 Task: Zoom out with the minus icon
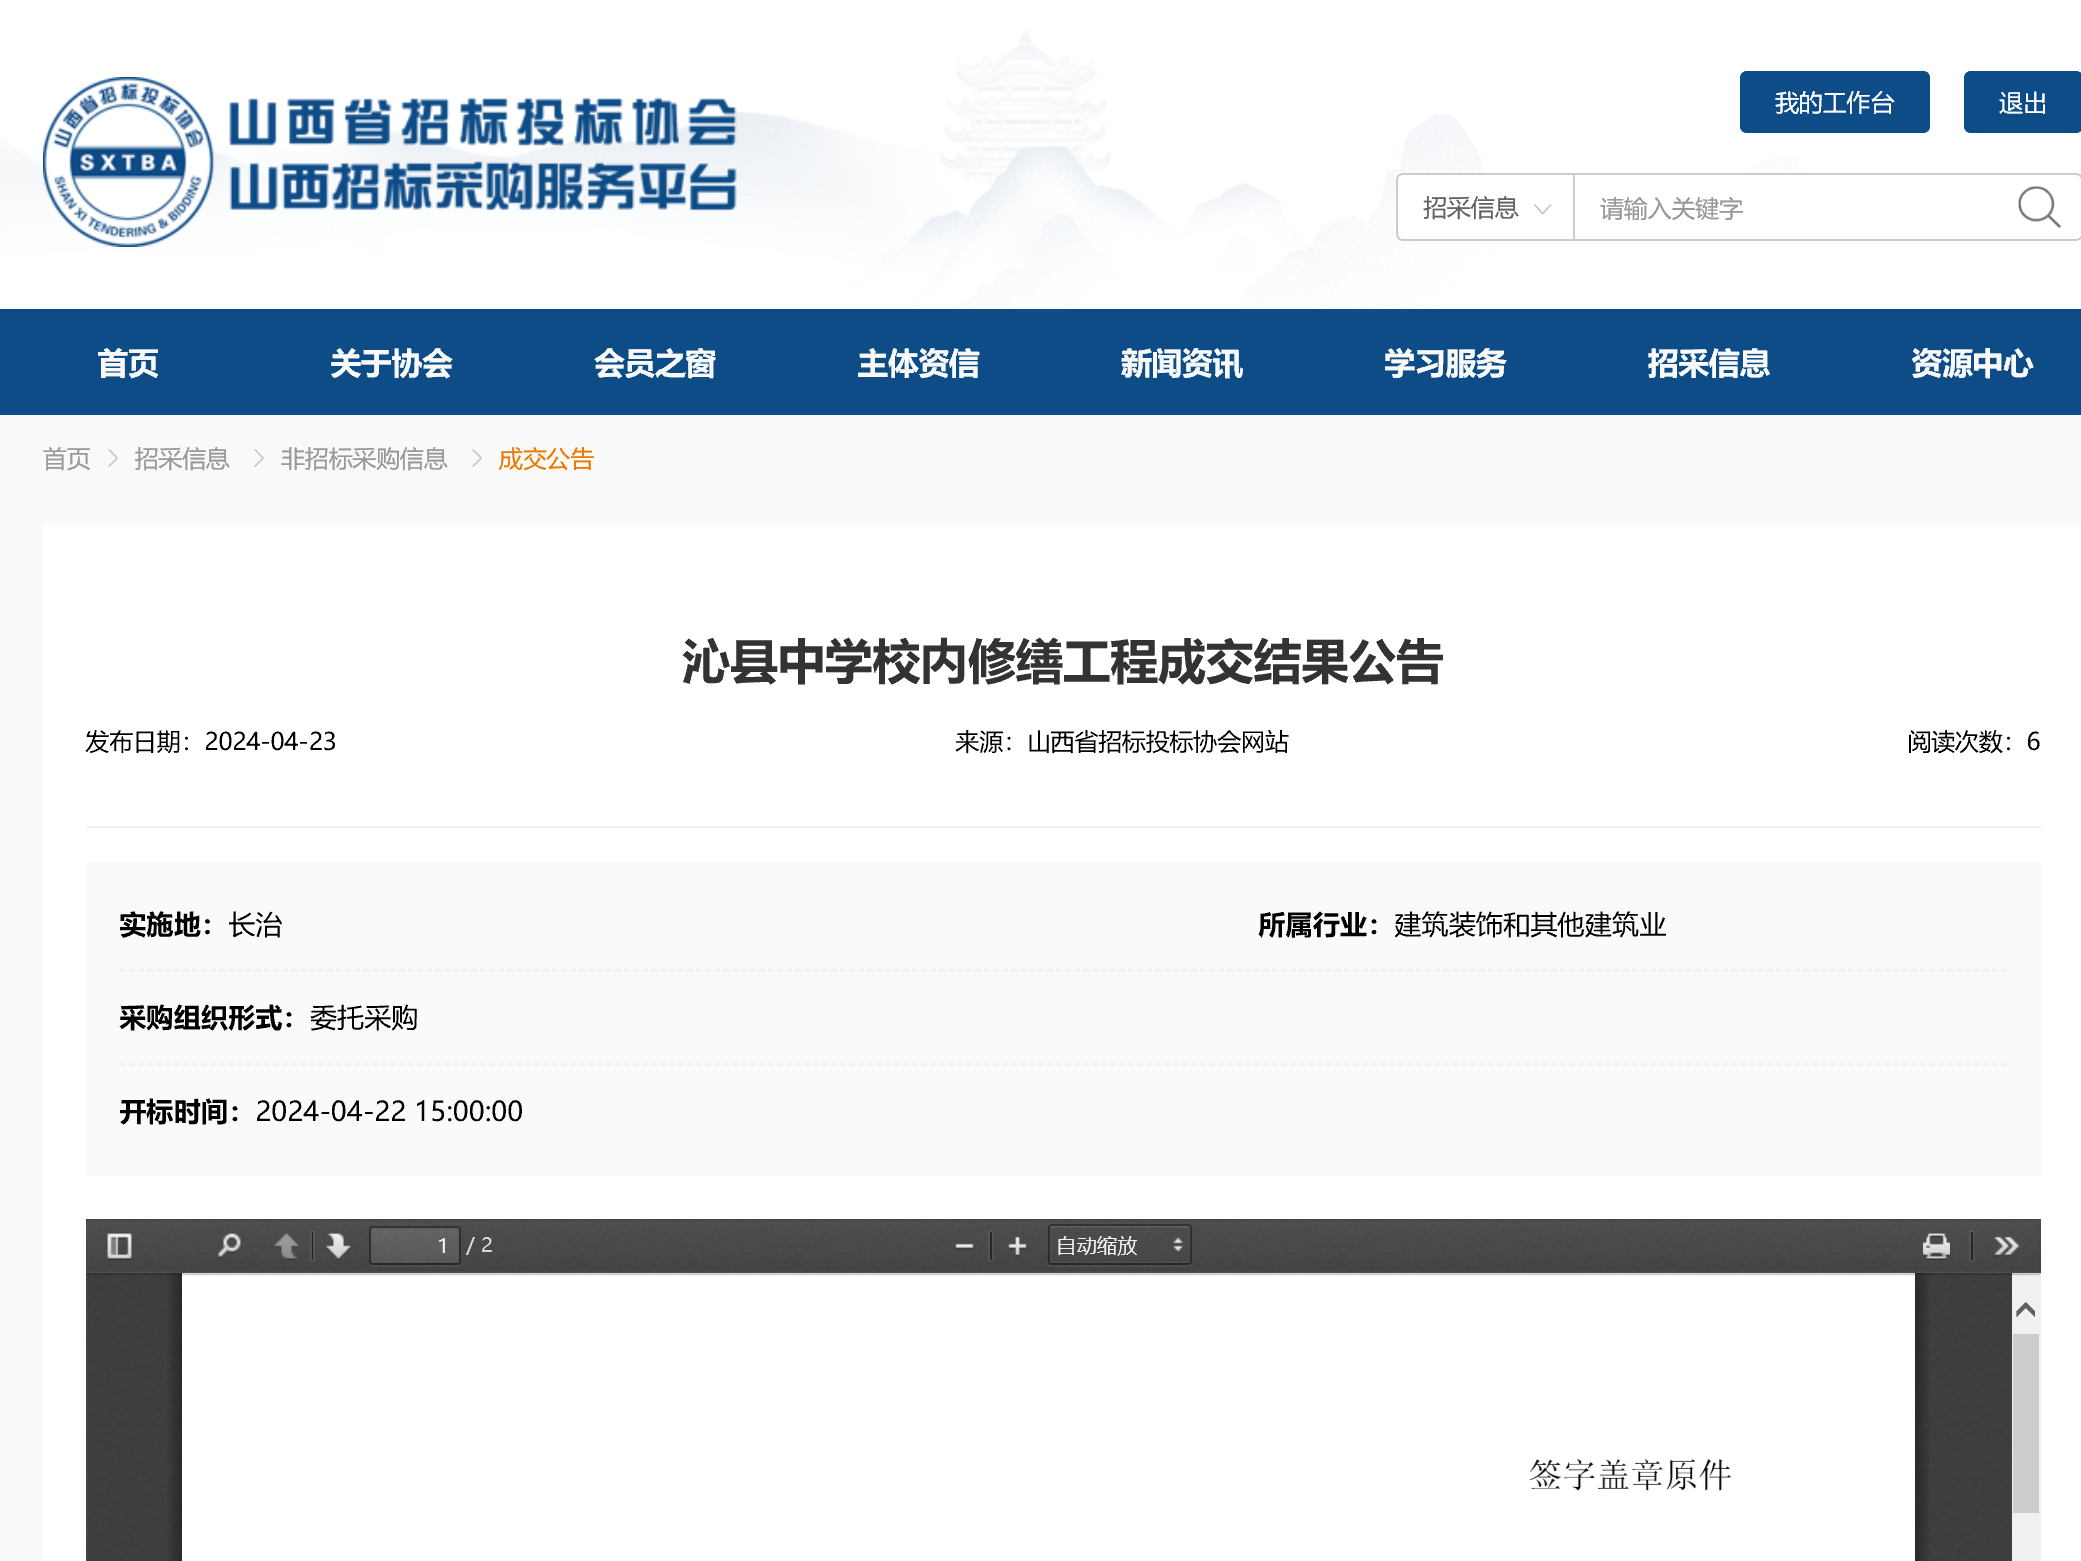[964, 1245]
